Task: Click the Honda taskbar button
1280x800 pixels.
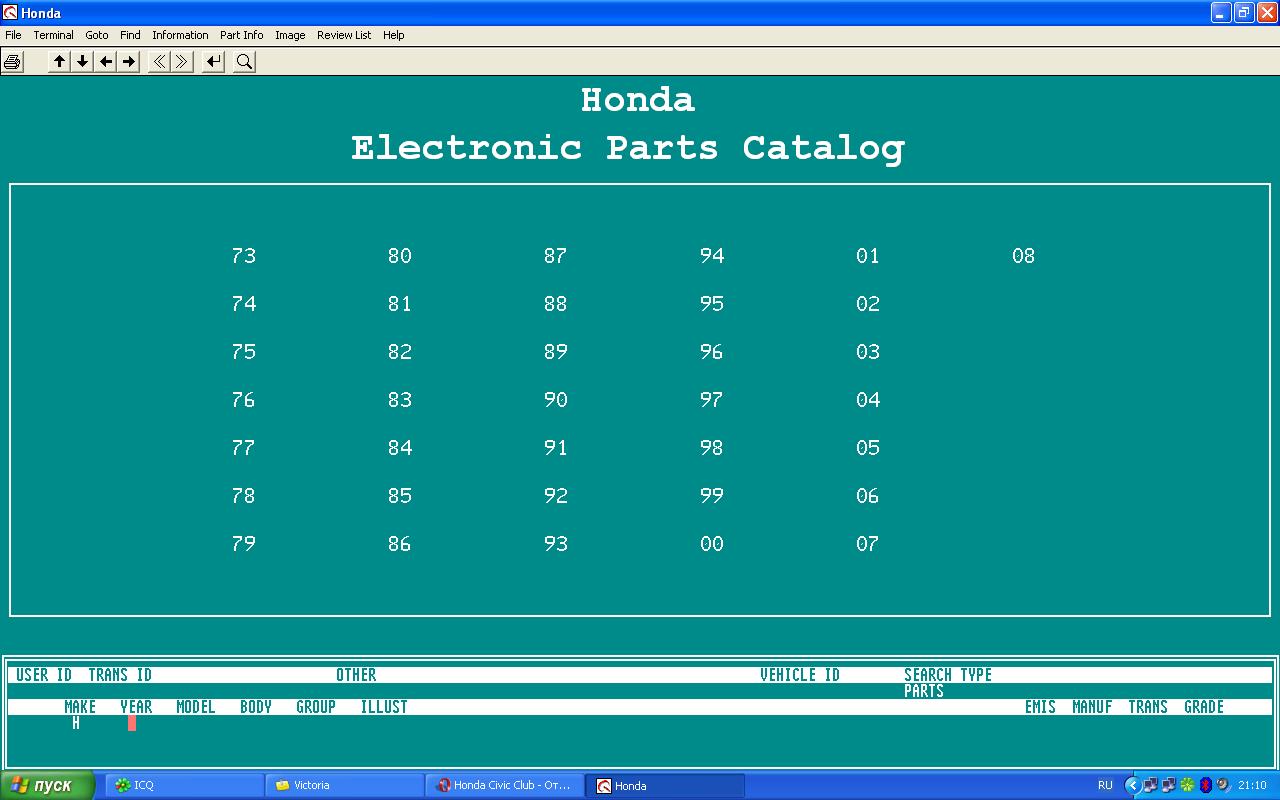Action: coord(665,786)
